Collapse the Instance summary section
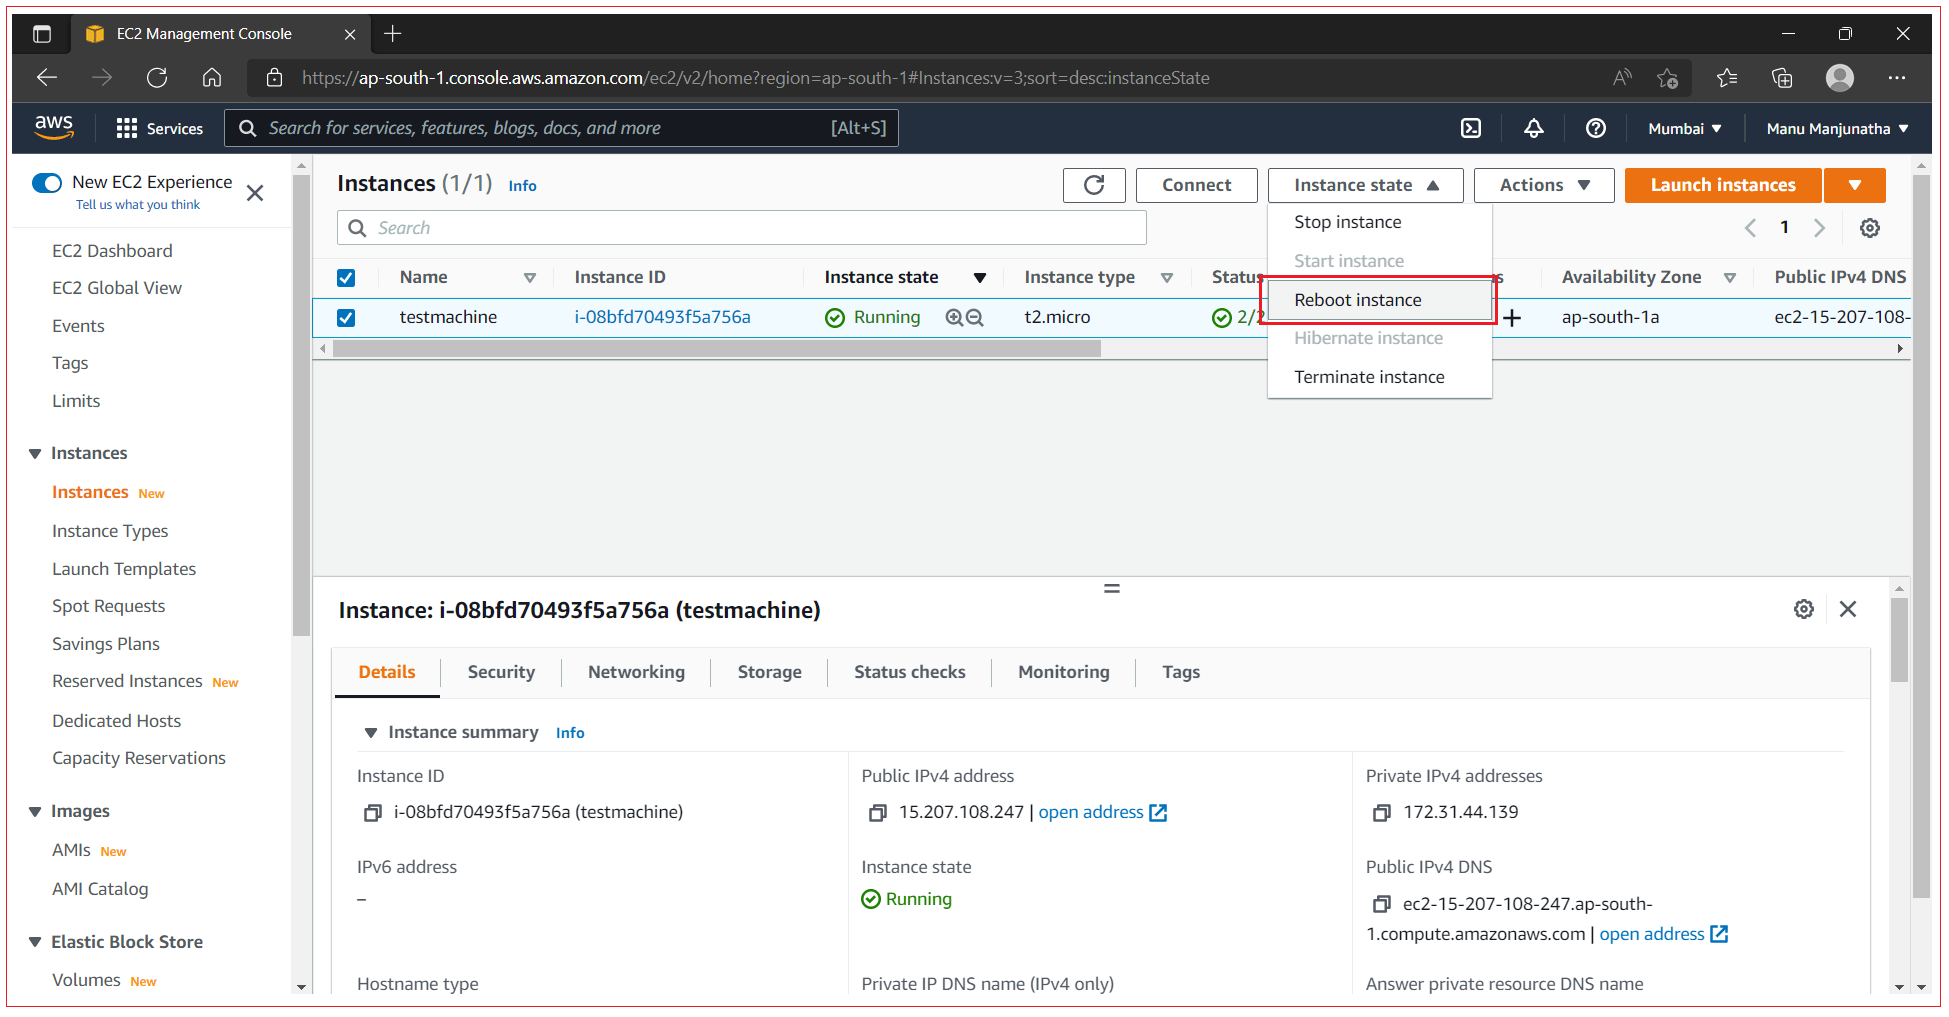Screen dimensions: 1949x1017 (371, 731)
